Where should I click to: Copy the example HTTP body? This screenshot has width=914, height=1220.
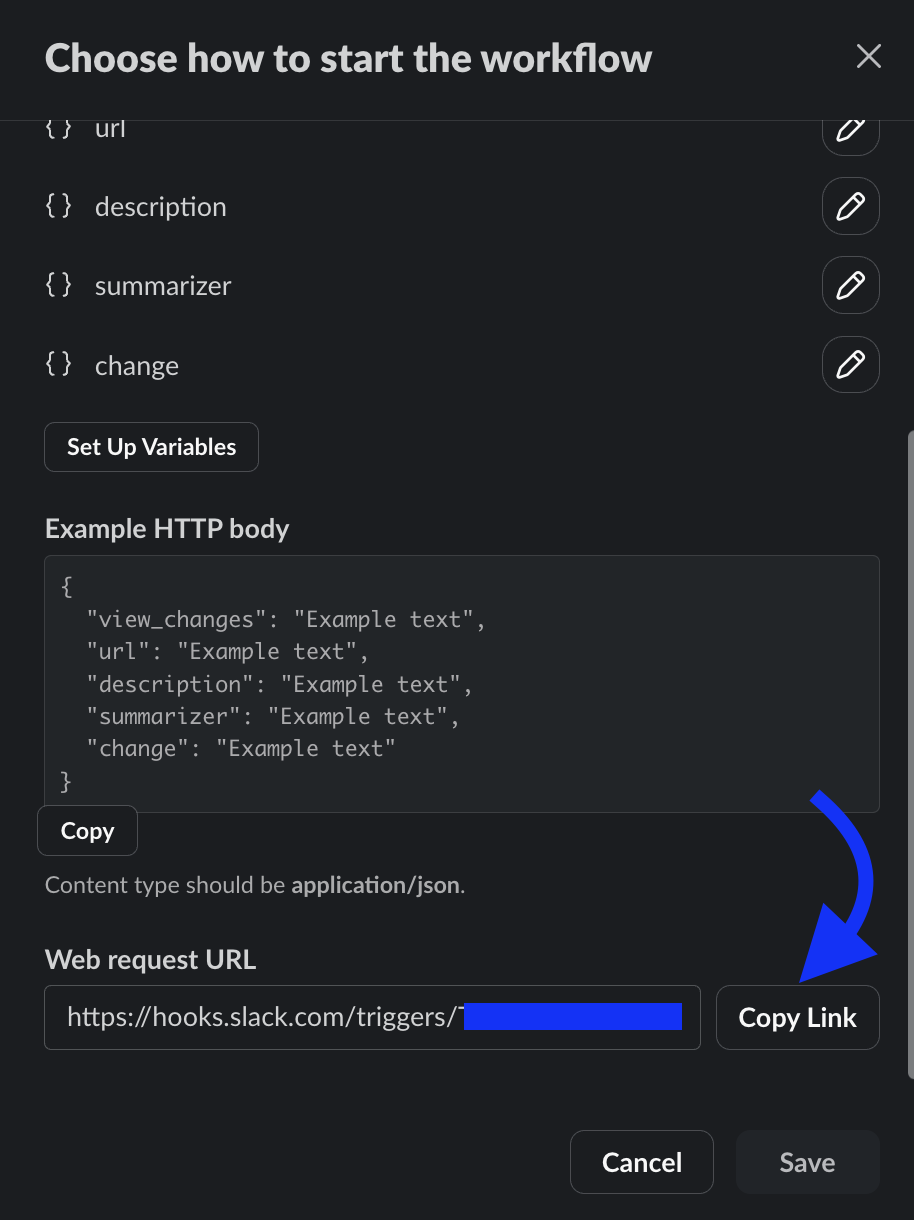[x=87, y=831]
